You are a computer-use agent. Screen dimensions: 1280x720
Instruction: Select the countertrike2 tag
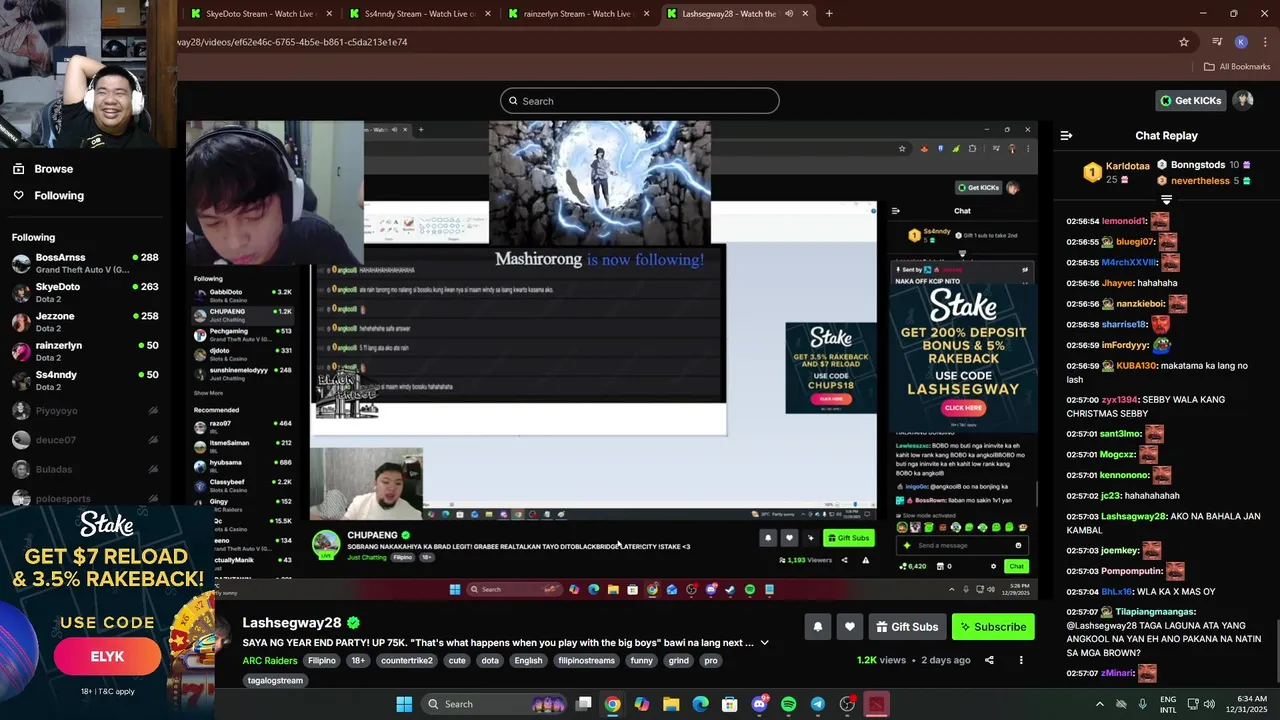click(x=406, y=661)
